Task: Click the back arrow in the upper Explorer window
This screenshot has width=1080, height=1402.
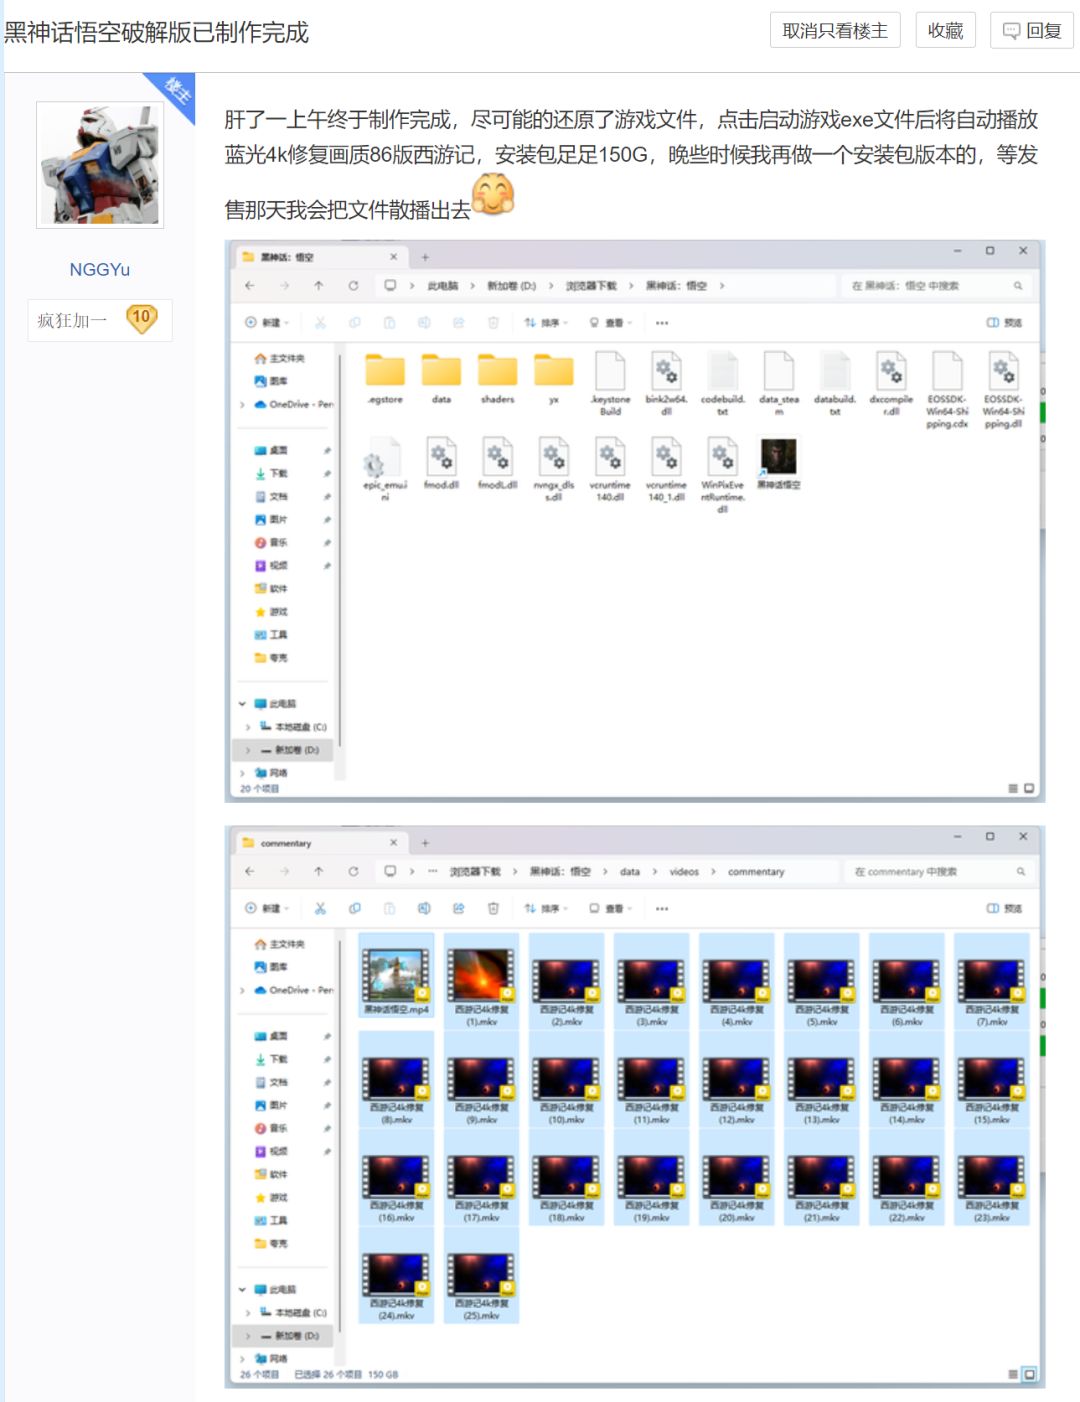Action: (250, 285)
